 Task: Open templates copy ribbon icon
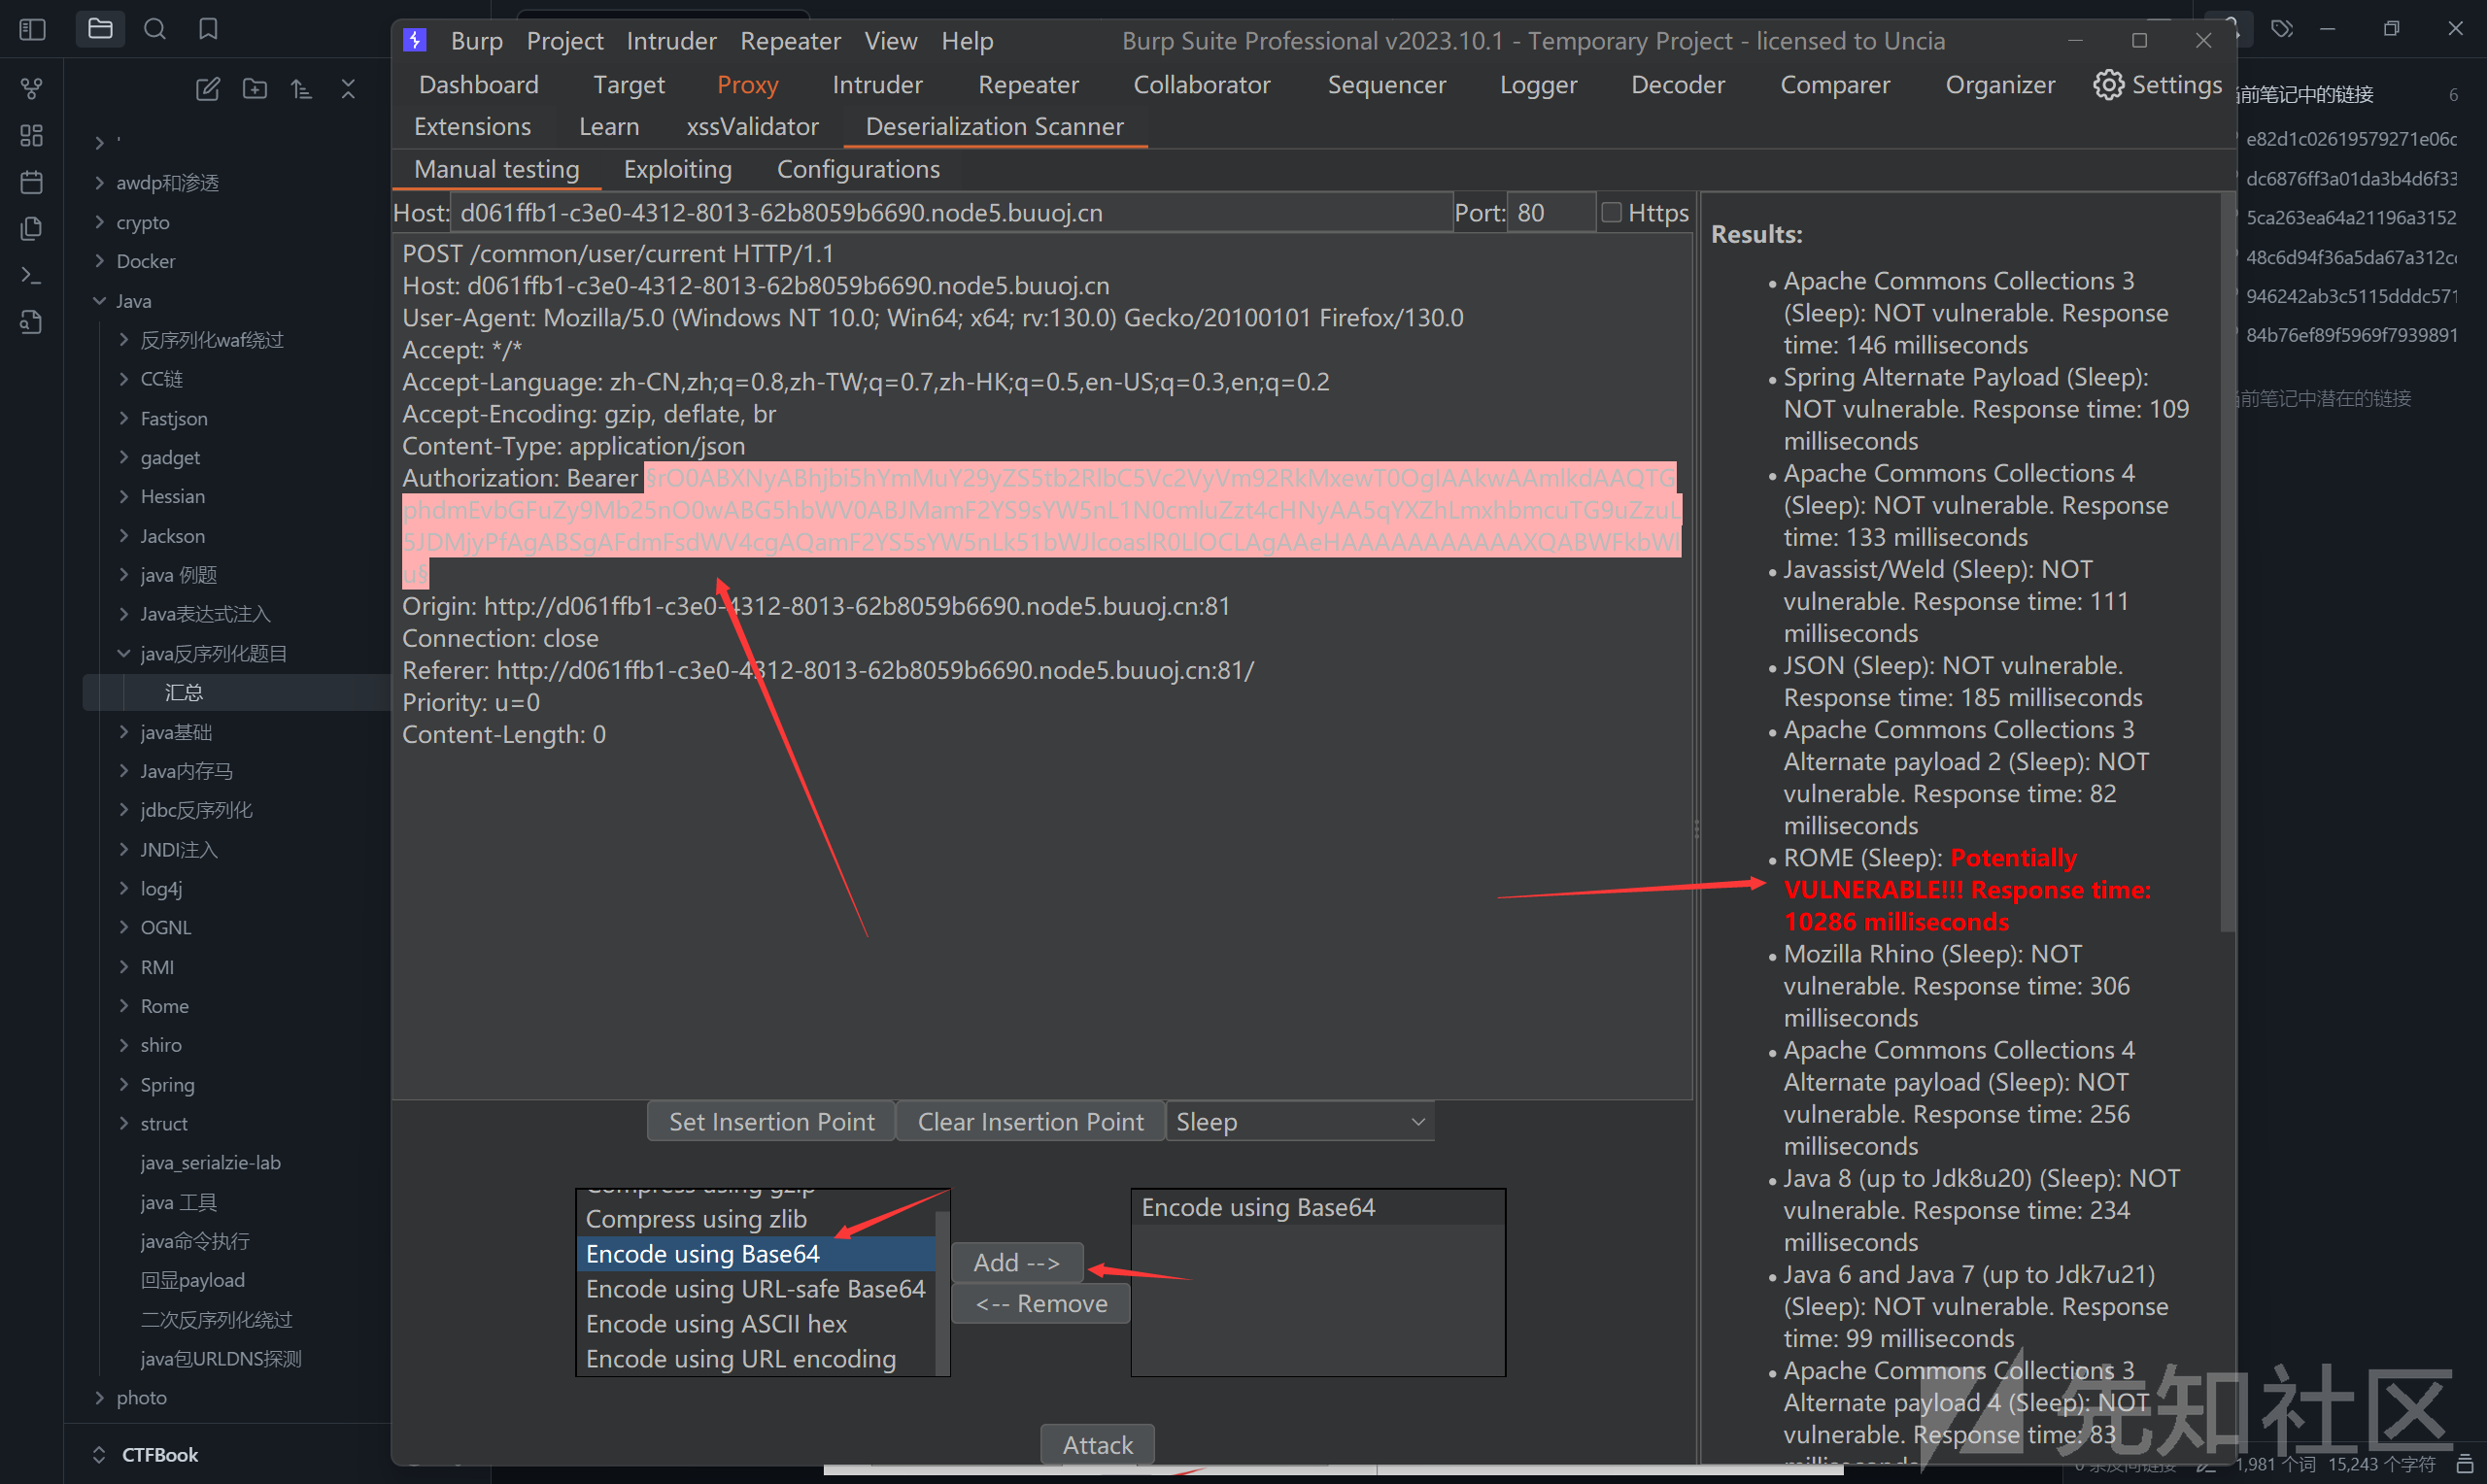(32, 228)
